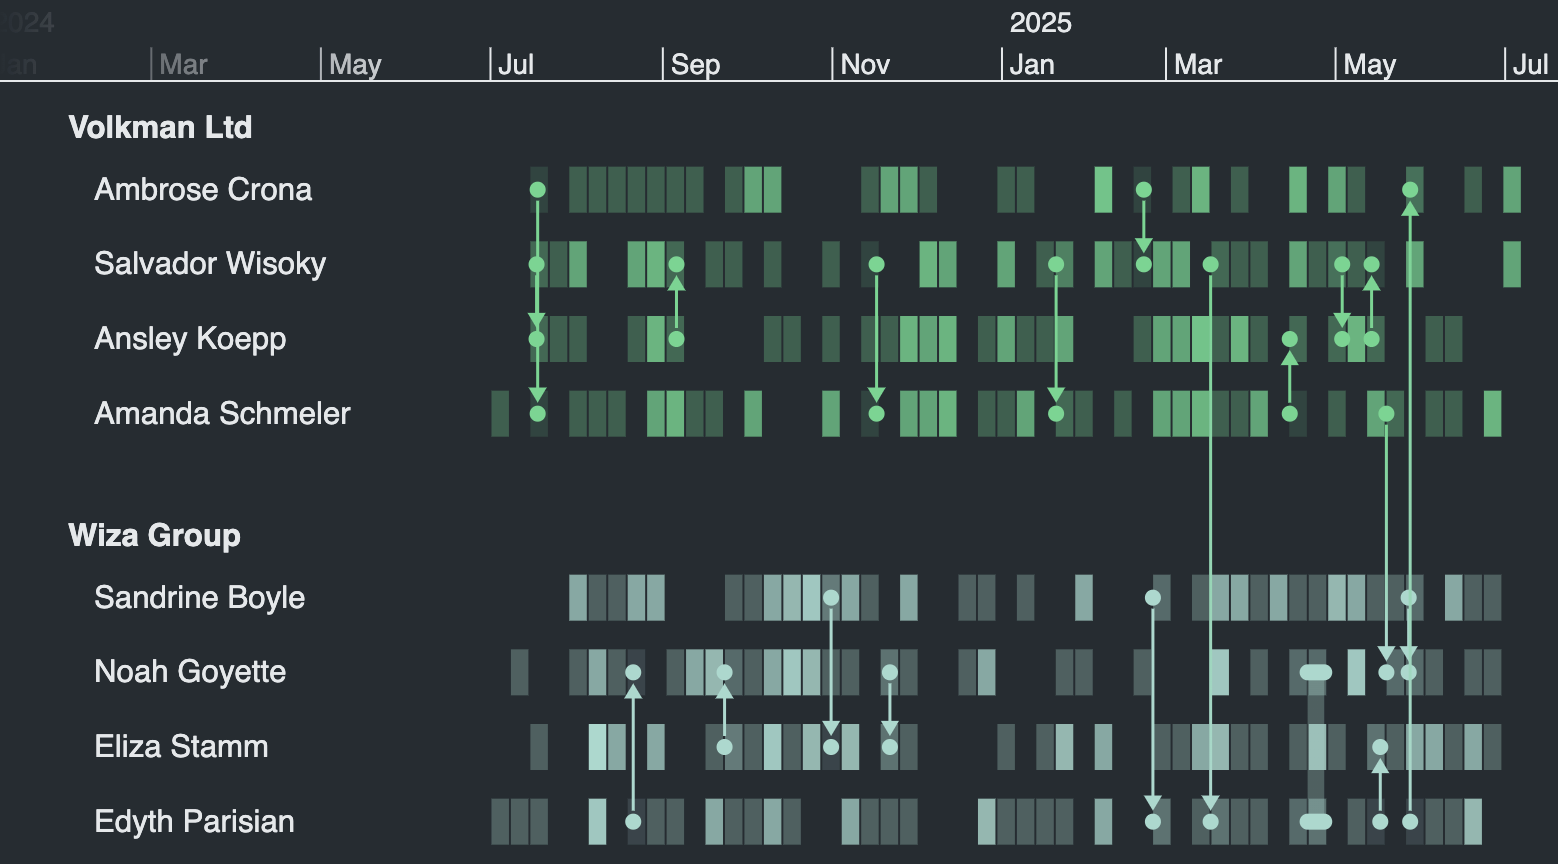The height and width of the screenshot is (864, 1558).
Task: Click the Noah Goyette row label
Action: click(189, 671)
